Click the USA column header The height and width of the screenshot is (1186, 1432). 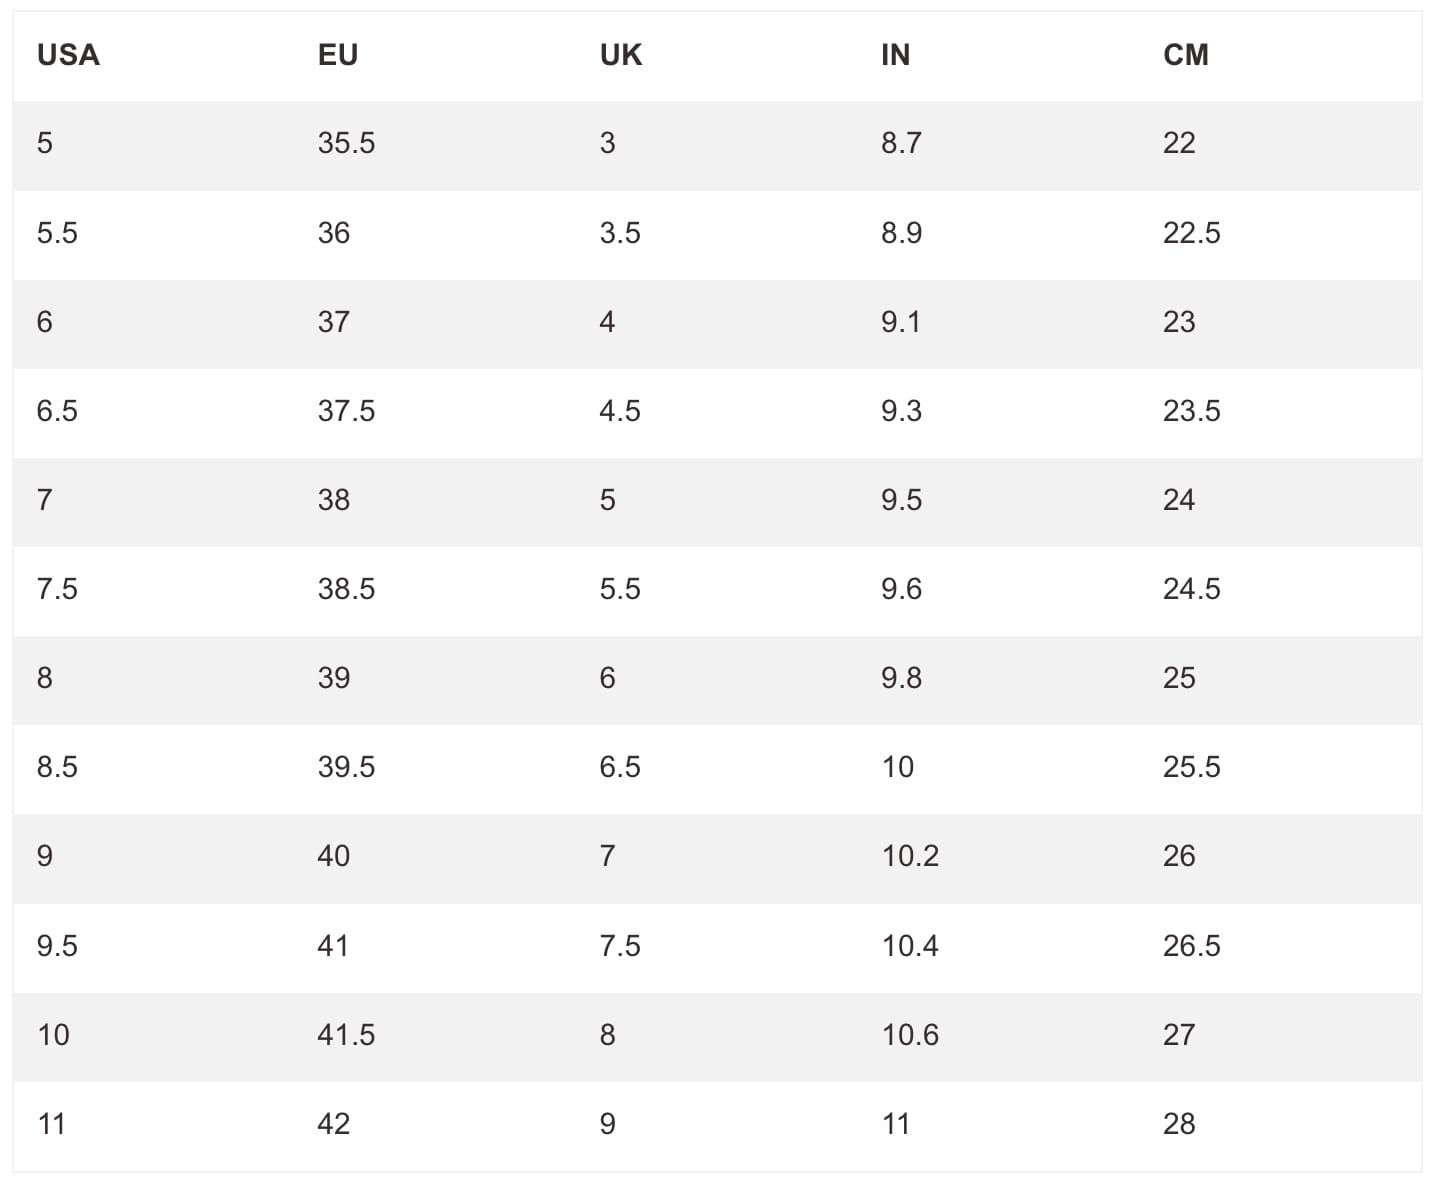click(68, 55)
